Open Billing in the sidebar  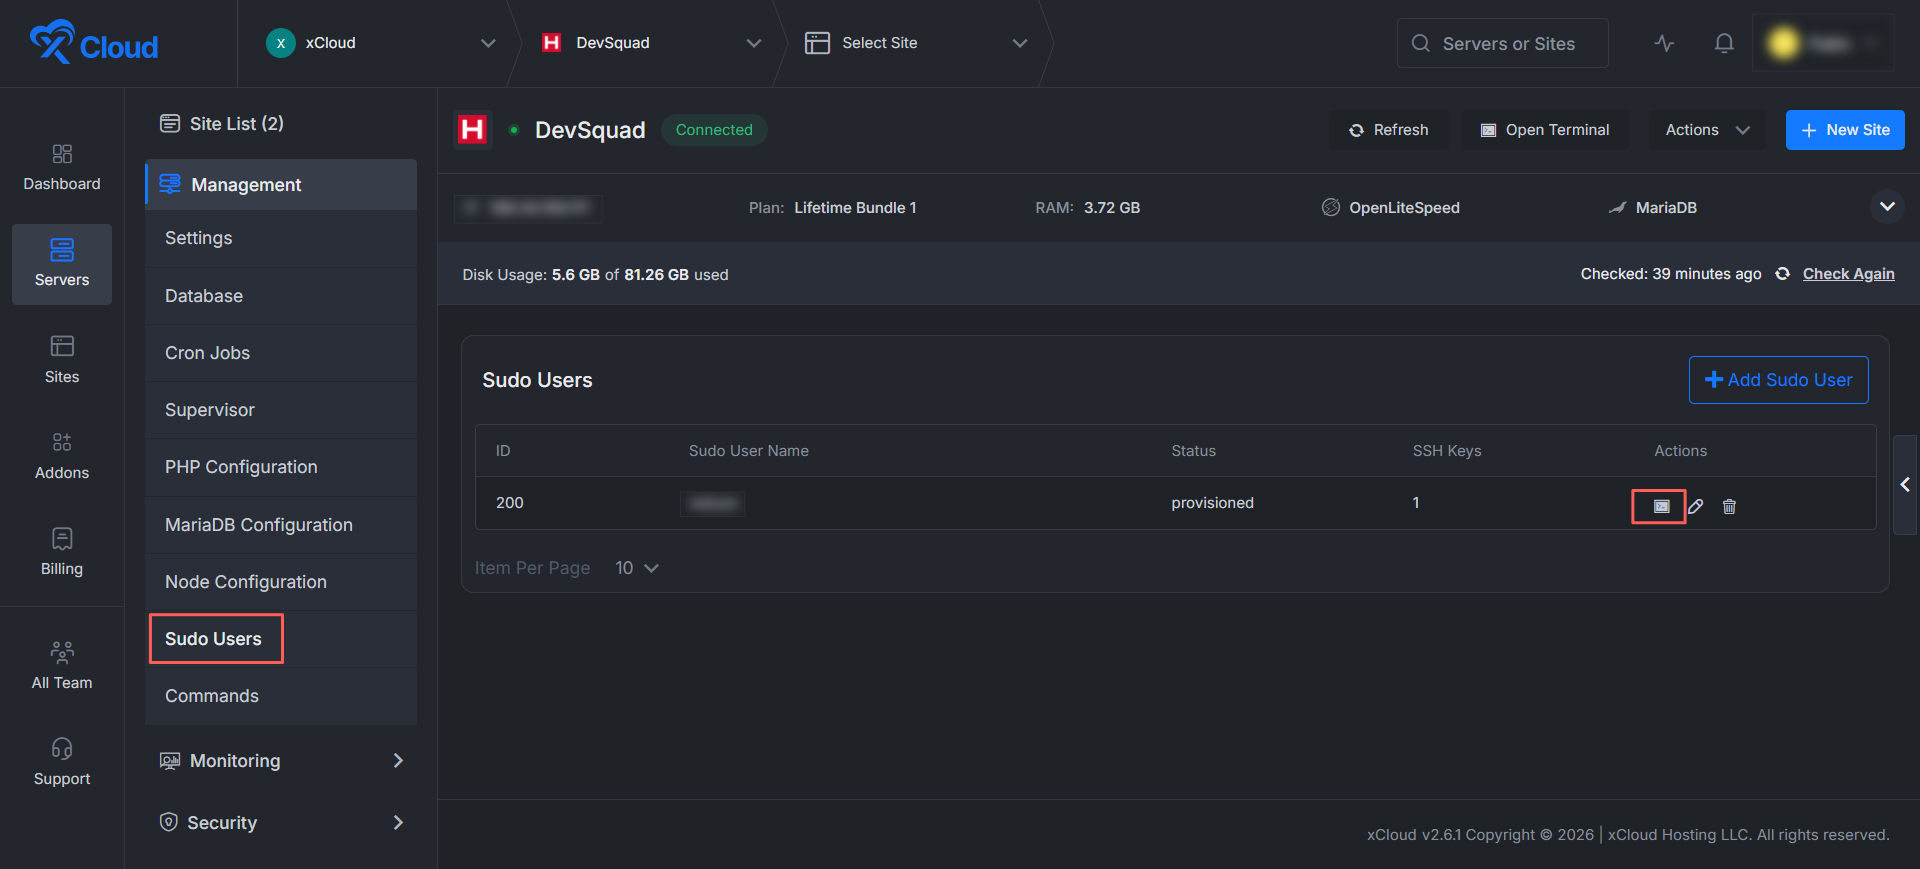coord(62,552)
